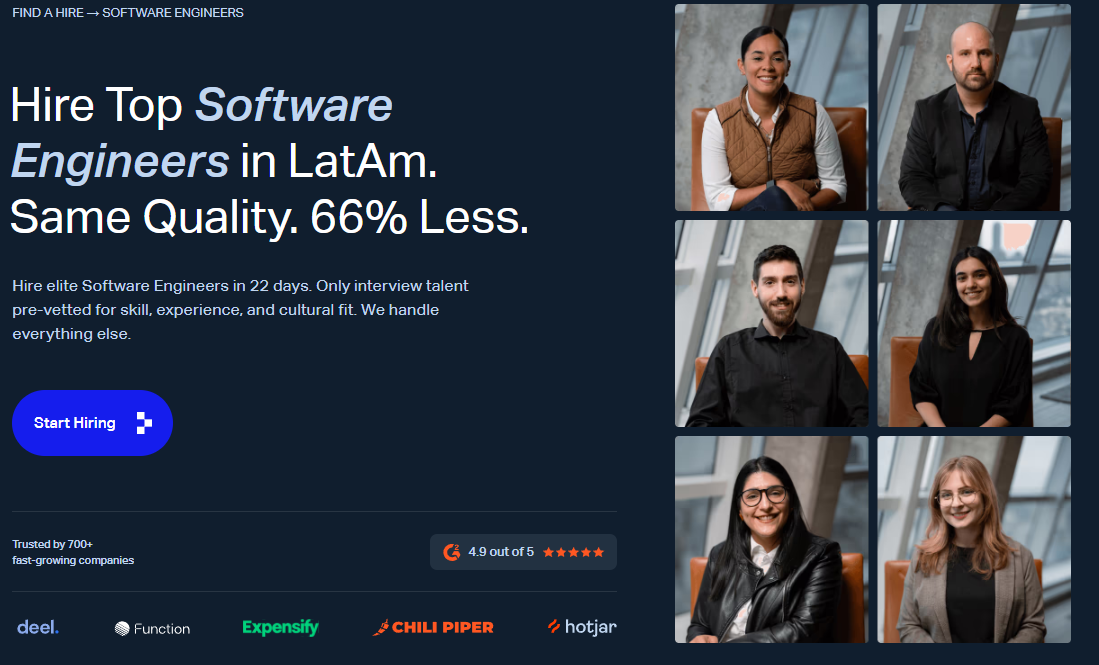Click the hotjar logo
The height and width of the screenshot is (665, 1099).
(x=582, y=626)
